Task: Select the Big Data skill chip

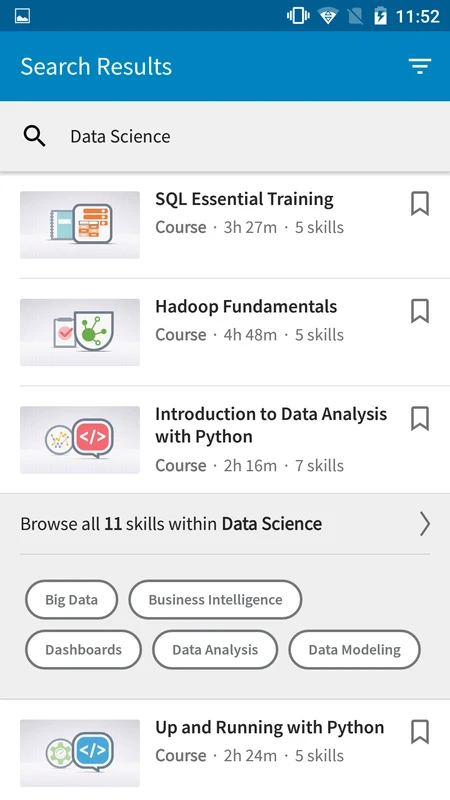Action: point(71,599)
